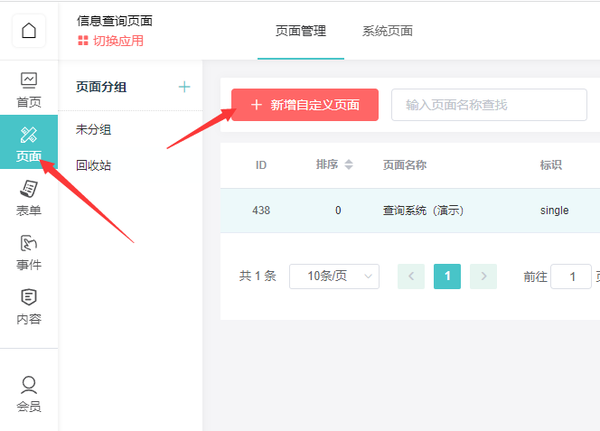Image resolution: width=600 pixels, height=431 pixels.
Task: Select page number 1 in pagination
Action: pos(447,276)
